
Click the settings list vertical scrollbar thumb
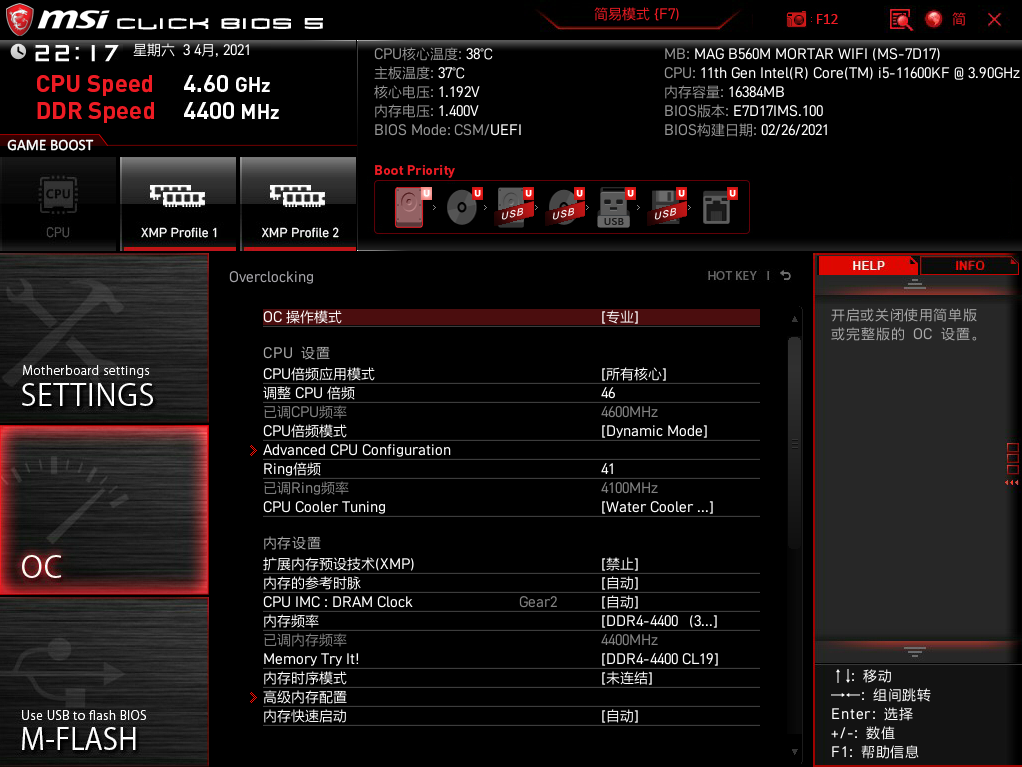tap(795, 443)
